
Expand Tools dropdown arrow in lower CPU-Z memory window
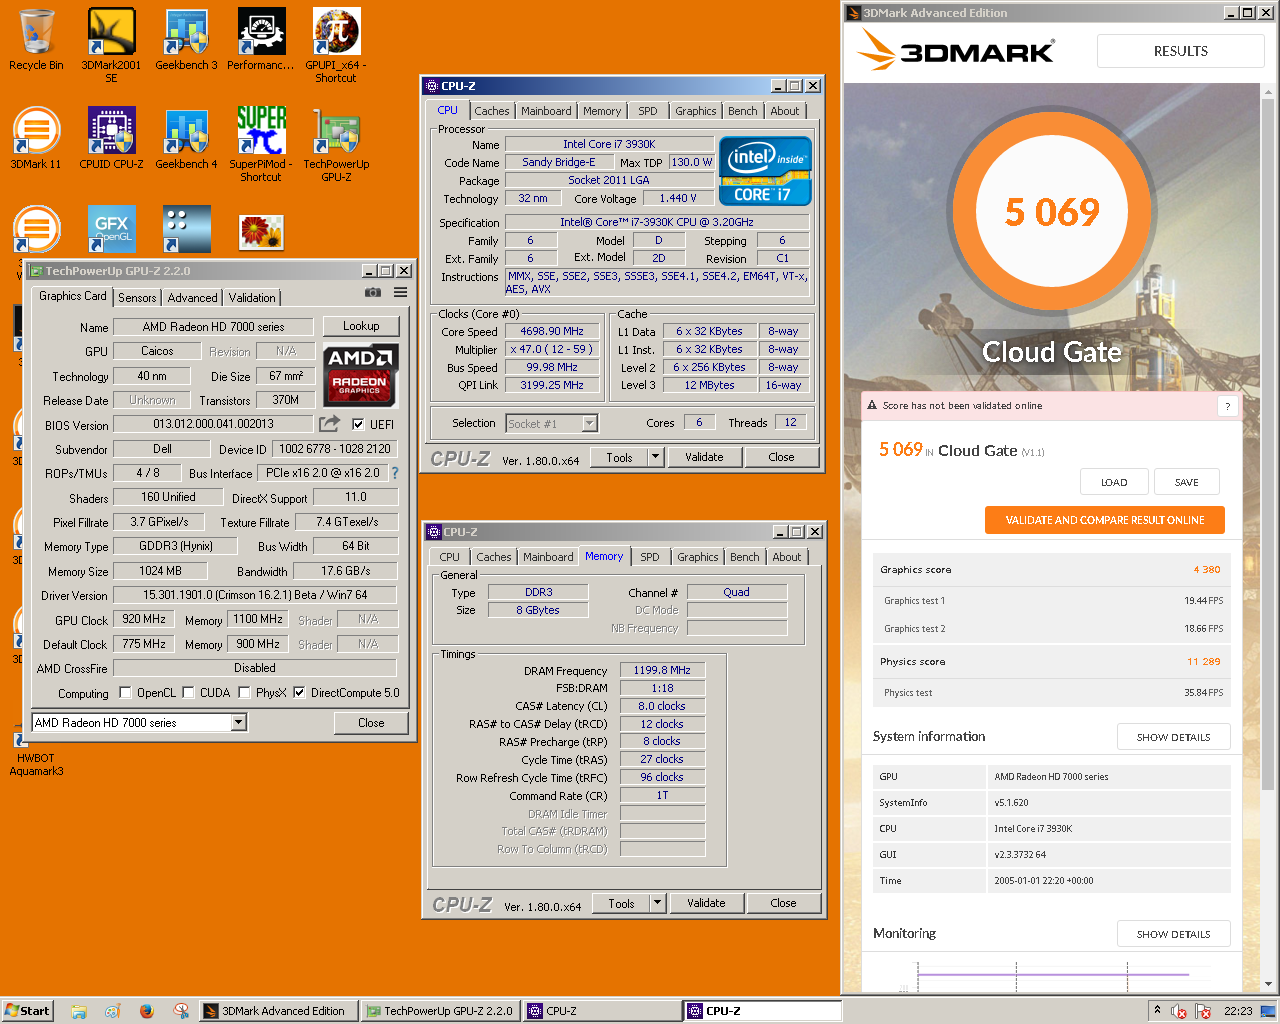pyautogui.click(x=658, y=903)
